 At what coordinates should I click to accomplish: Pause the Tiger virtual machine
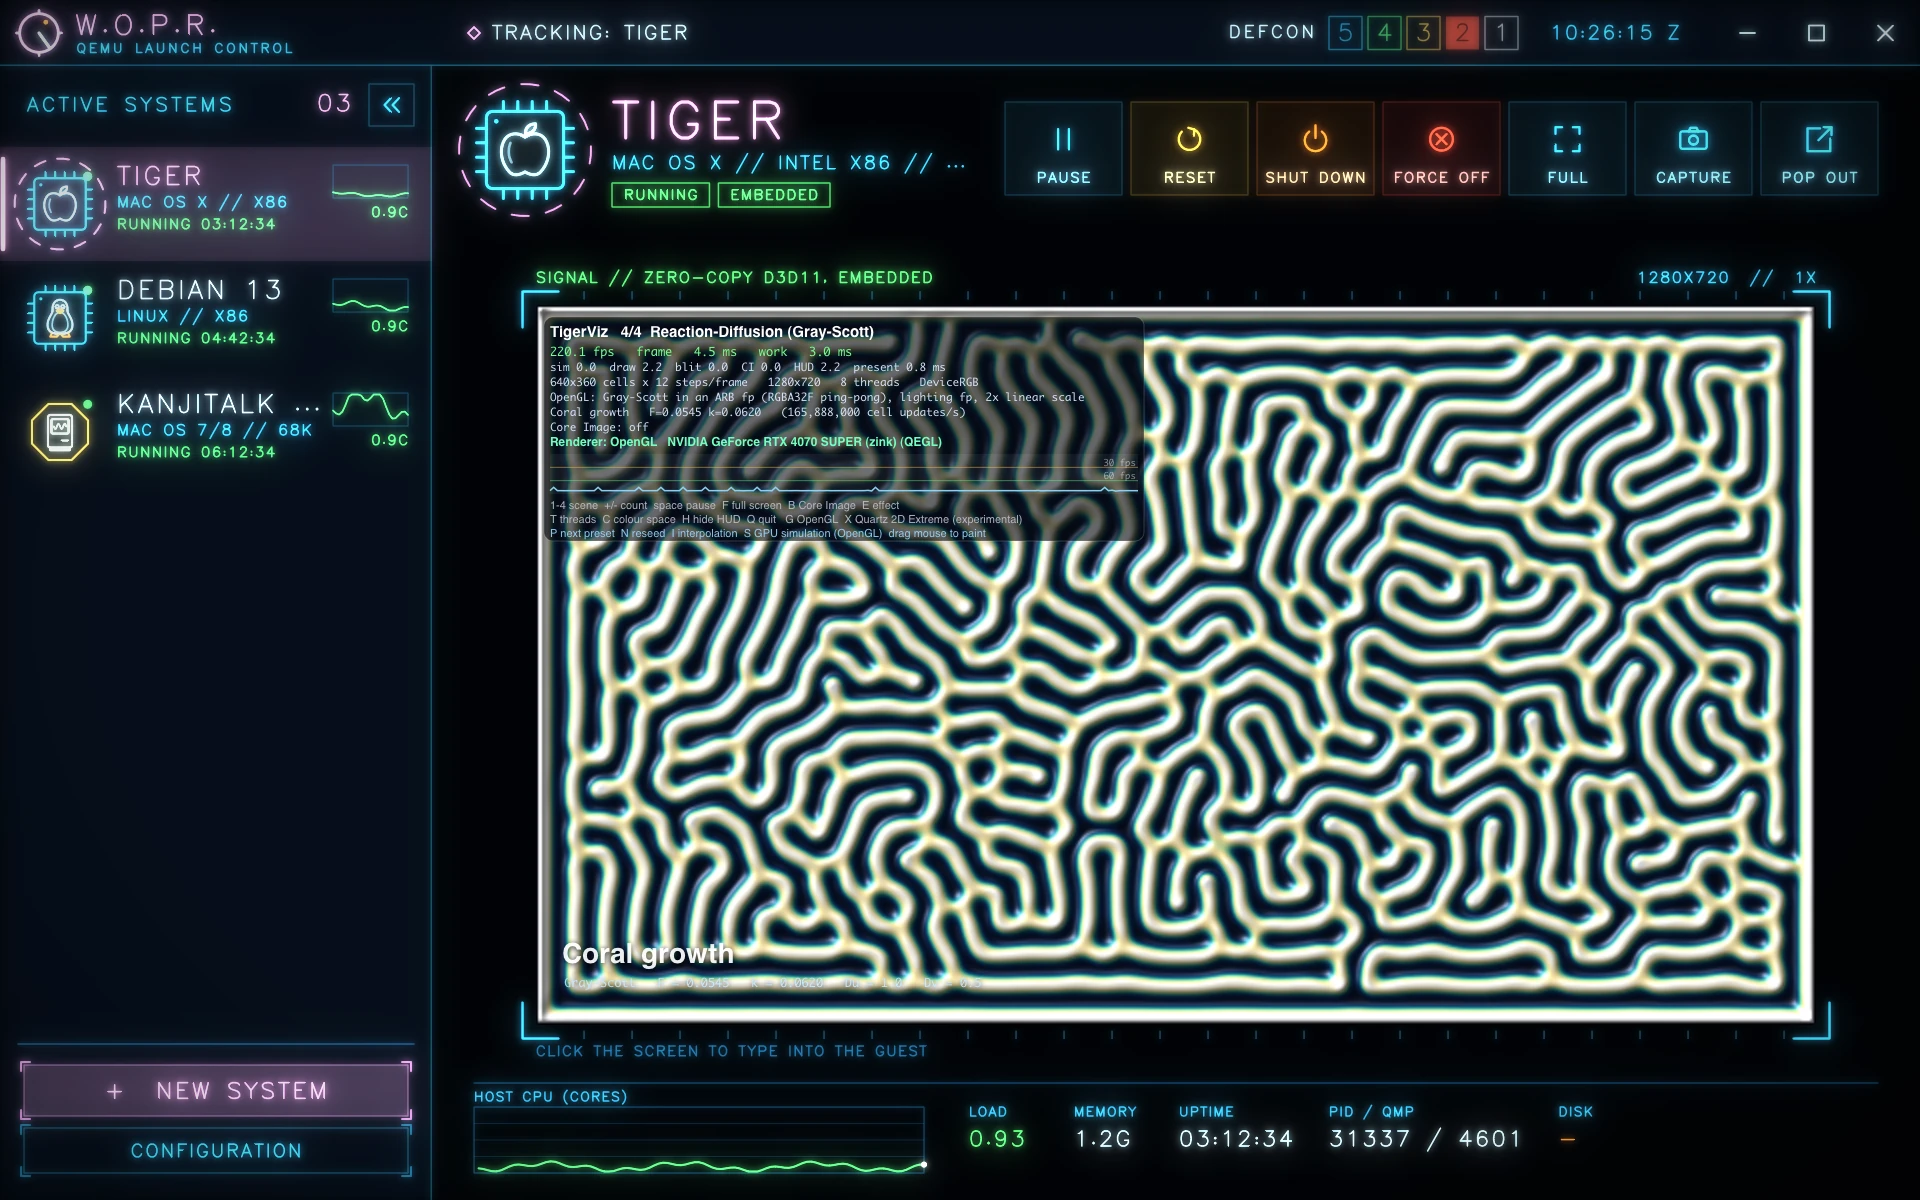(x=1063, y=149)
